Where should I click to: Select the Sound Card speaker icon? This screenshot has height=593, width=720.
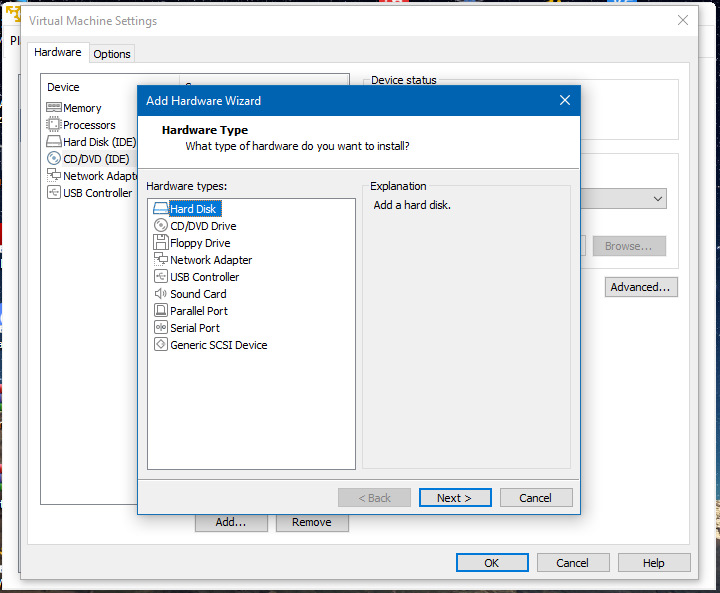pyautogui.click(x=161, y=294)
